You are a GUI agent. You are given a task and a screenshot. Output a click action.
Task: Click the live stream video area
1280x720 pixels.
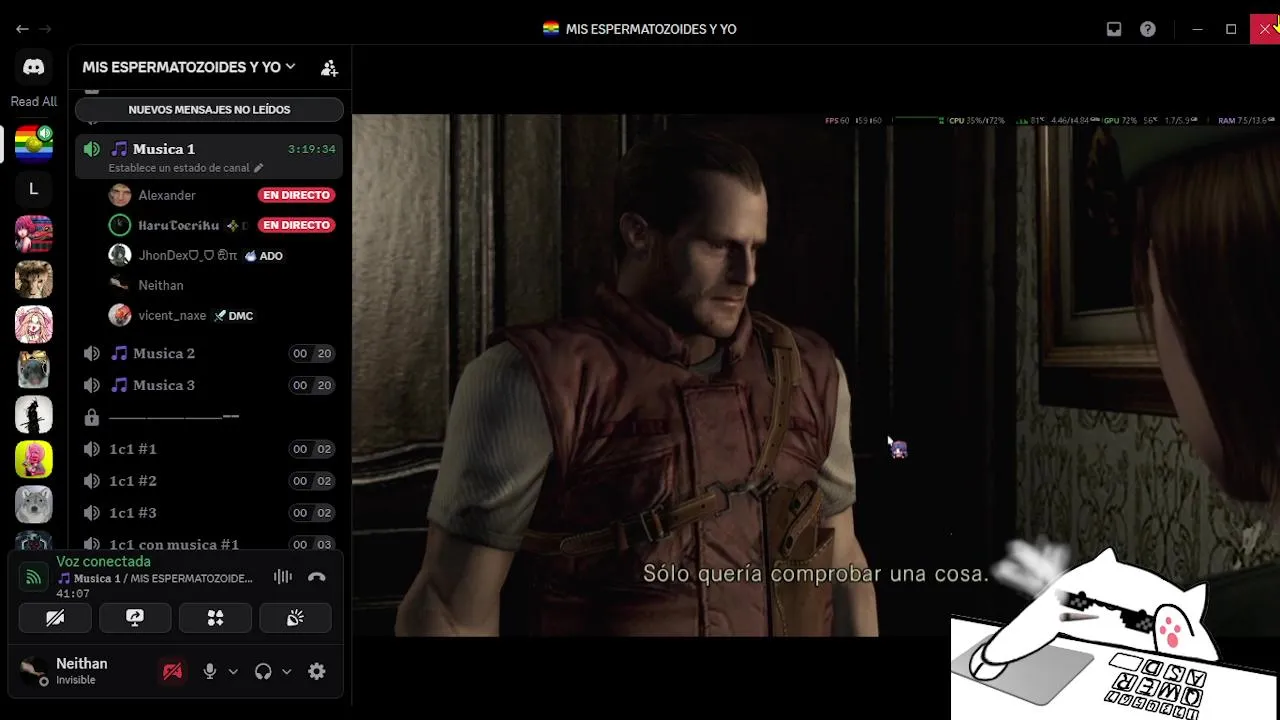[x=816, y=375]
